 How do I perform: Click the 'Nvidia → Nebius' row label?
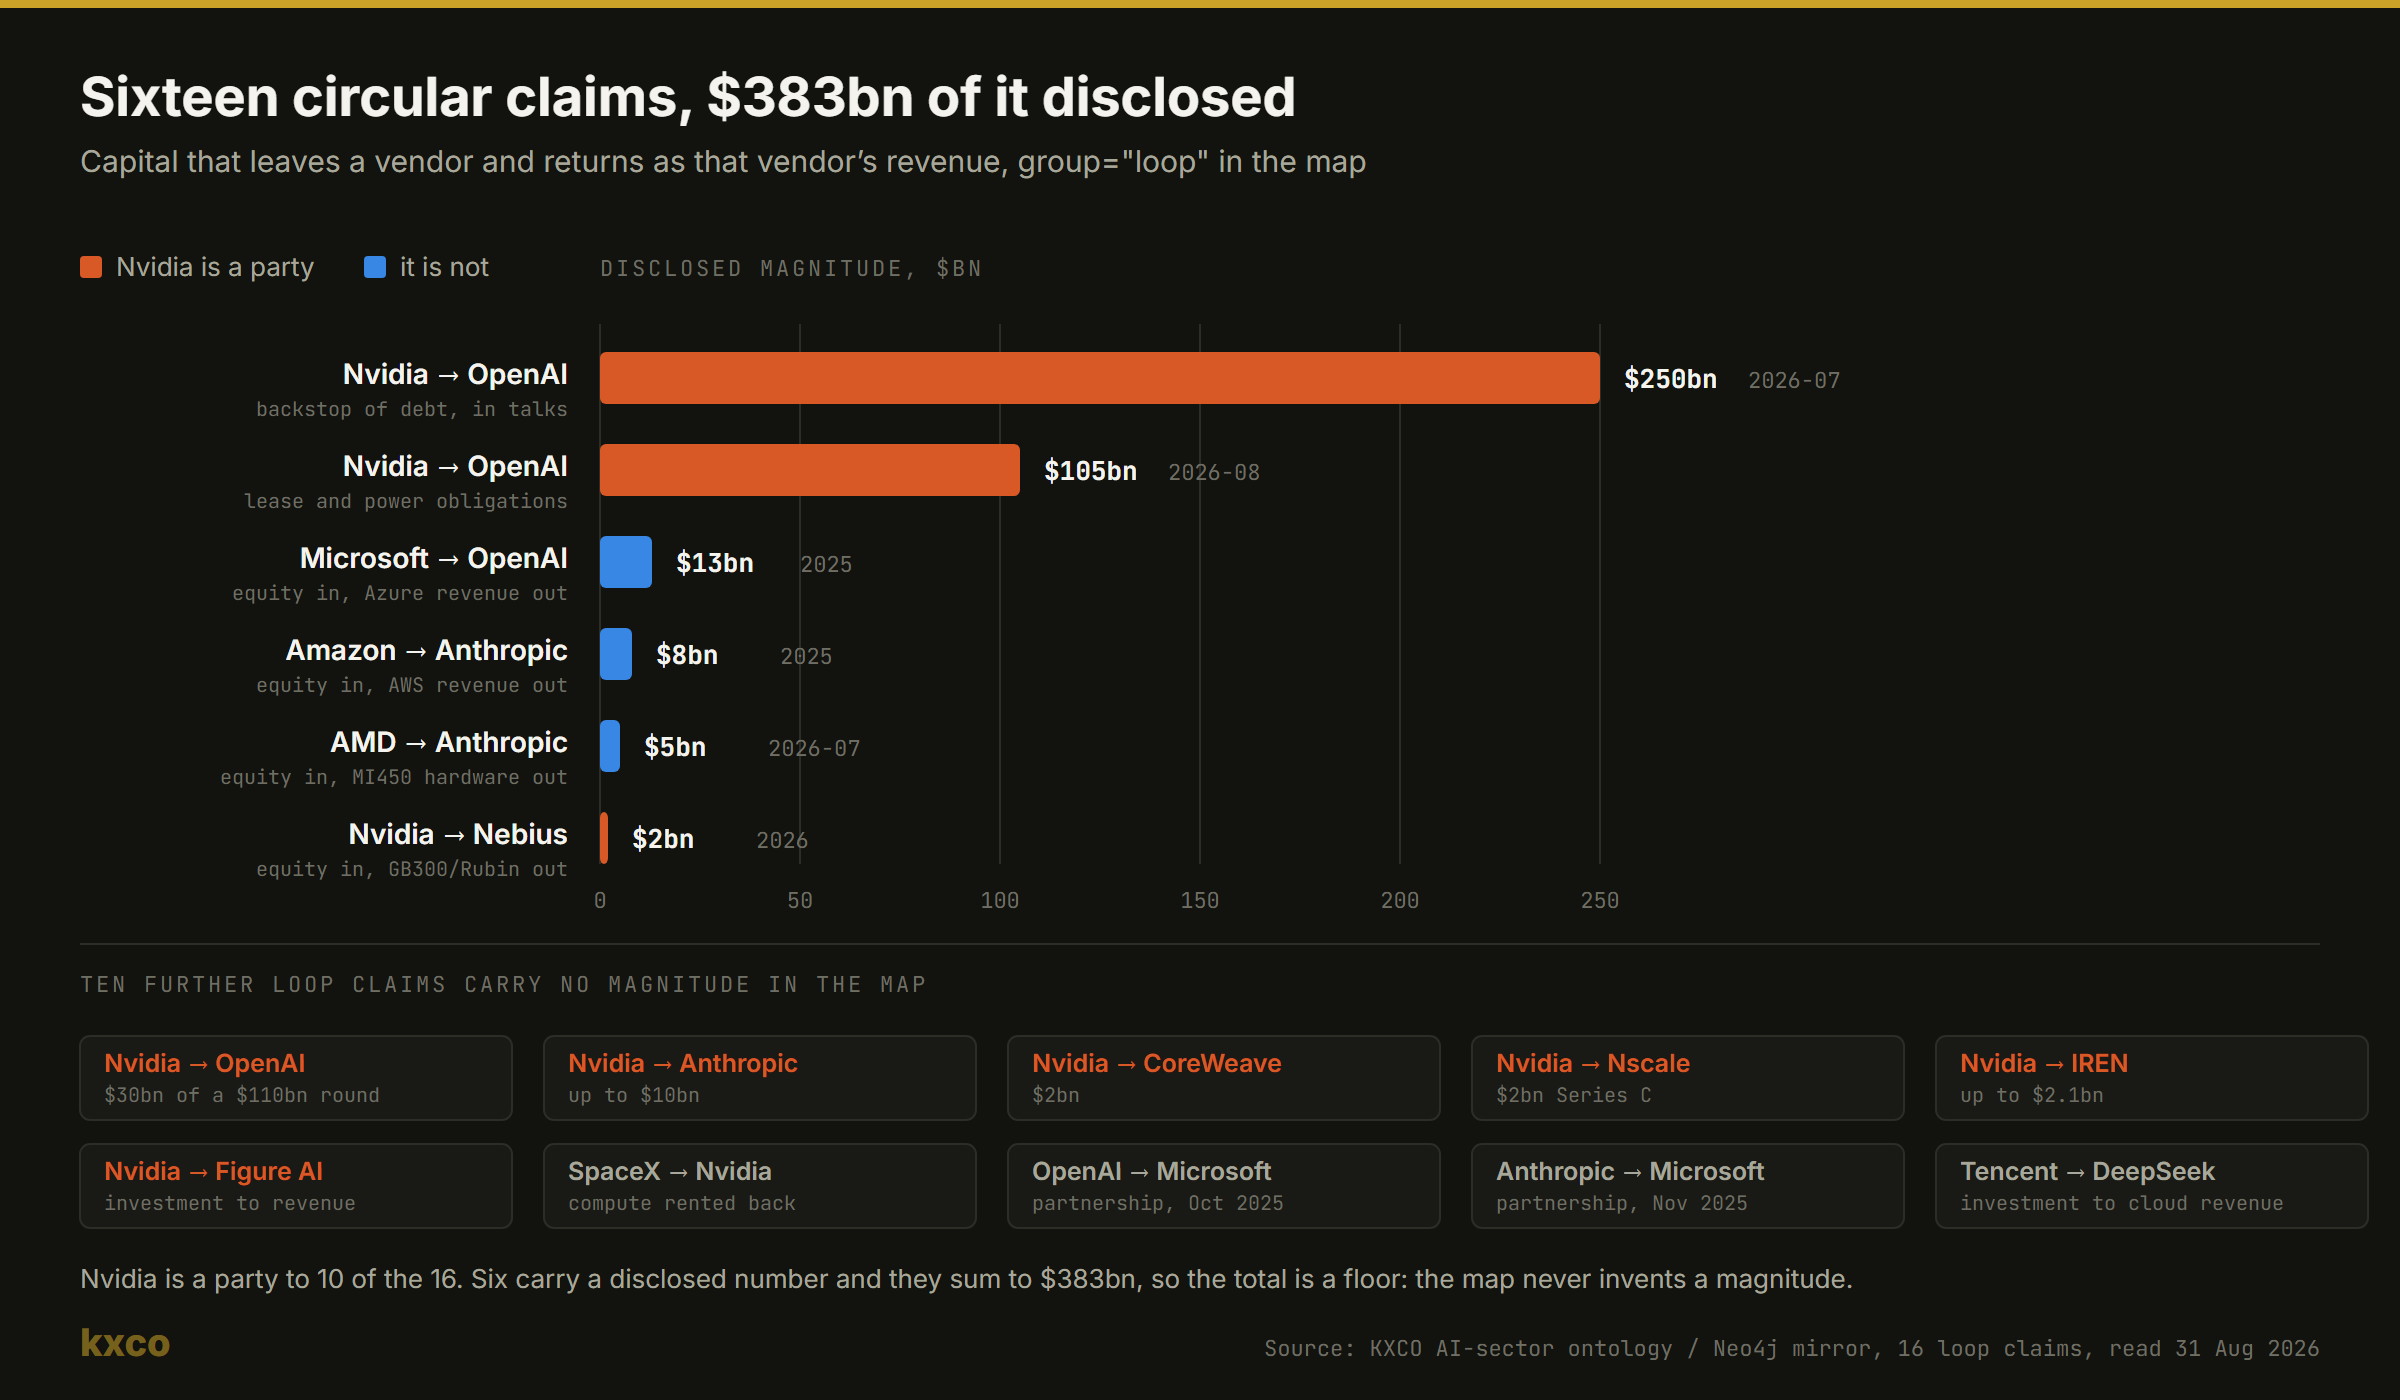(x=458, y=834)
